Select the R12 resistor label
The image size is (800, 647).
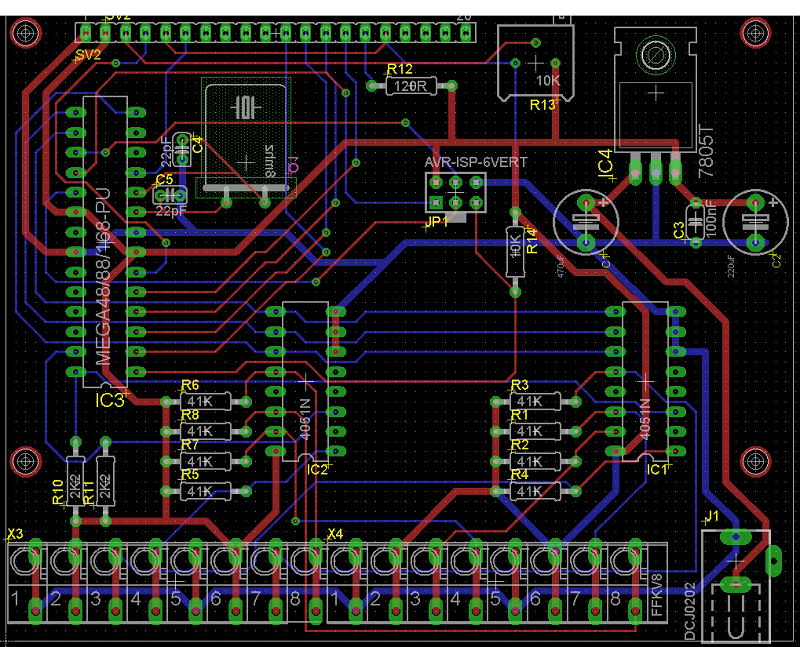tap(399, 69)
